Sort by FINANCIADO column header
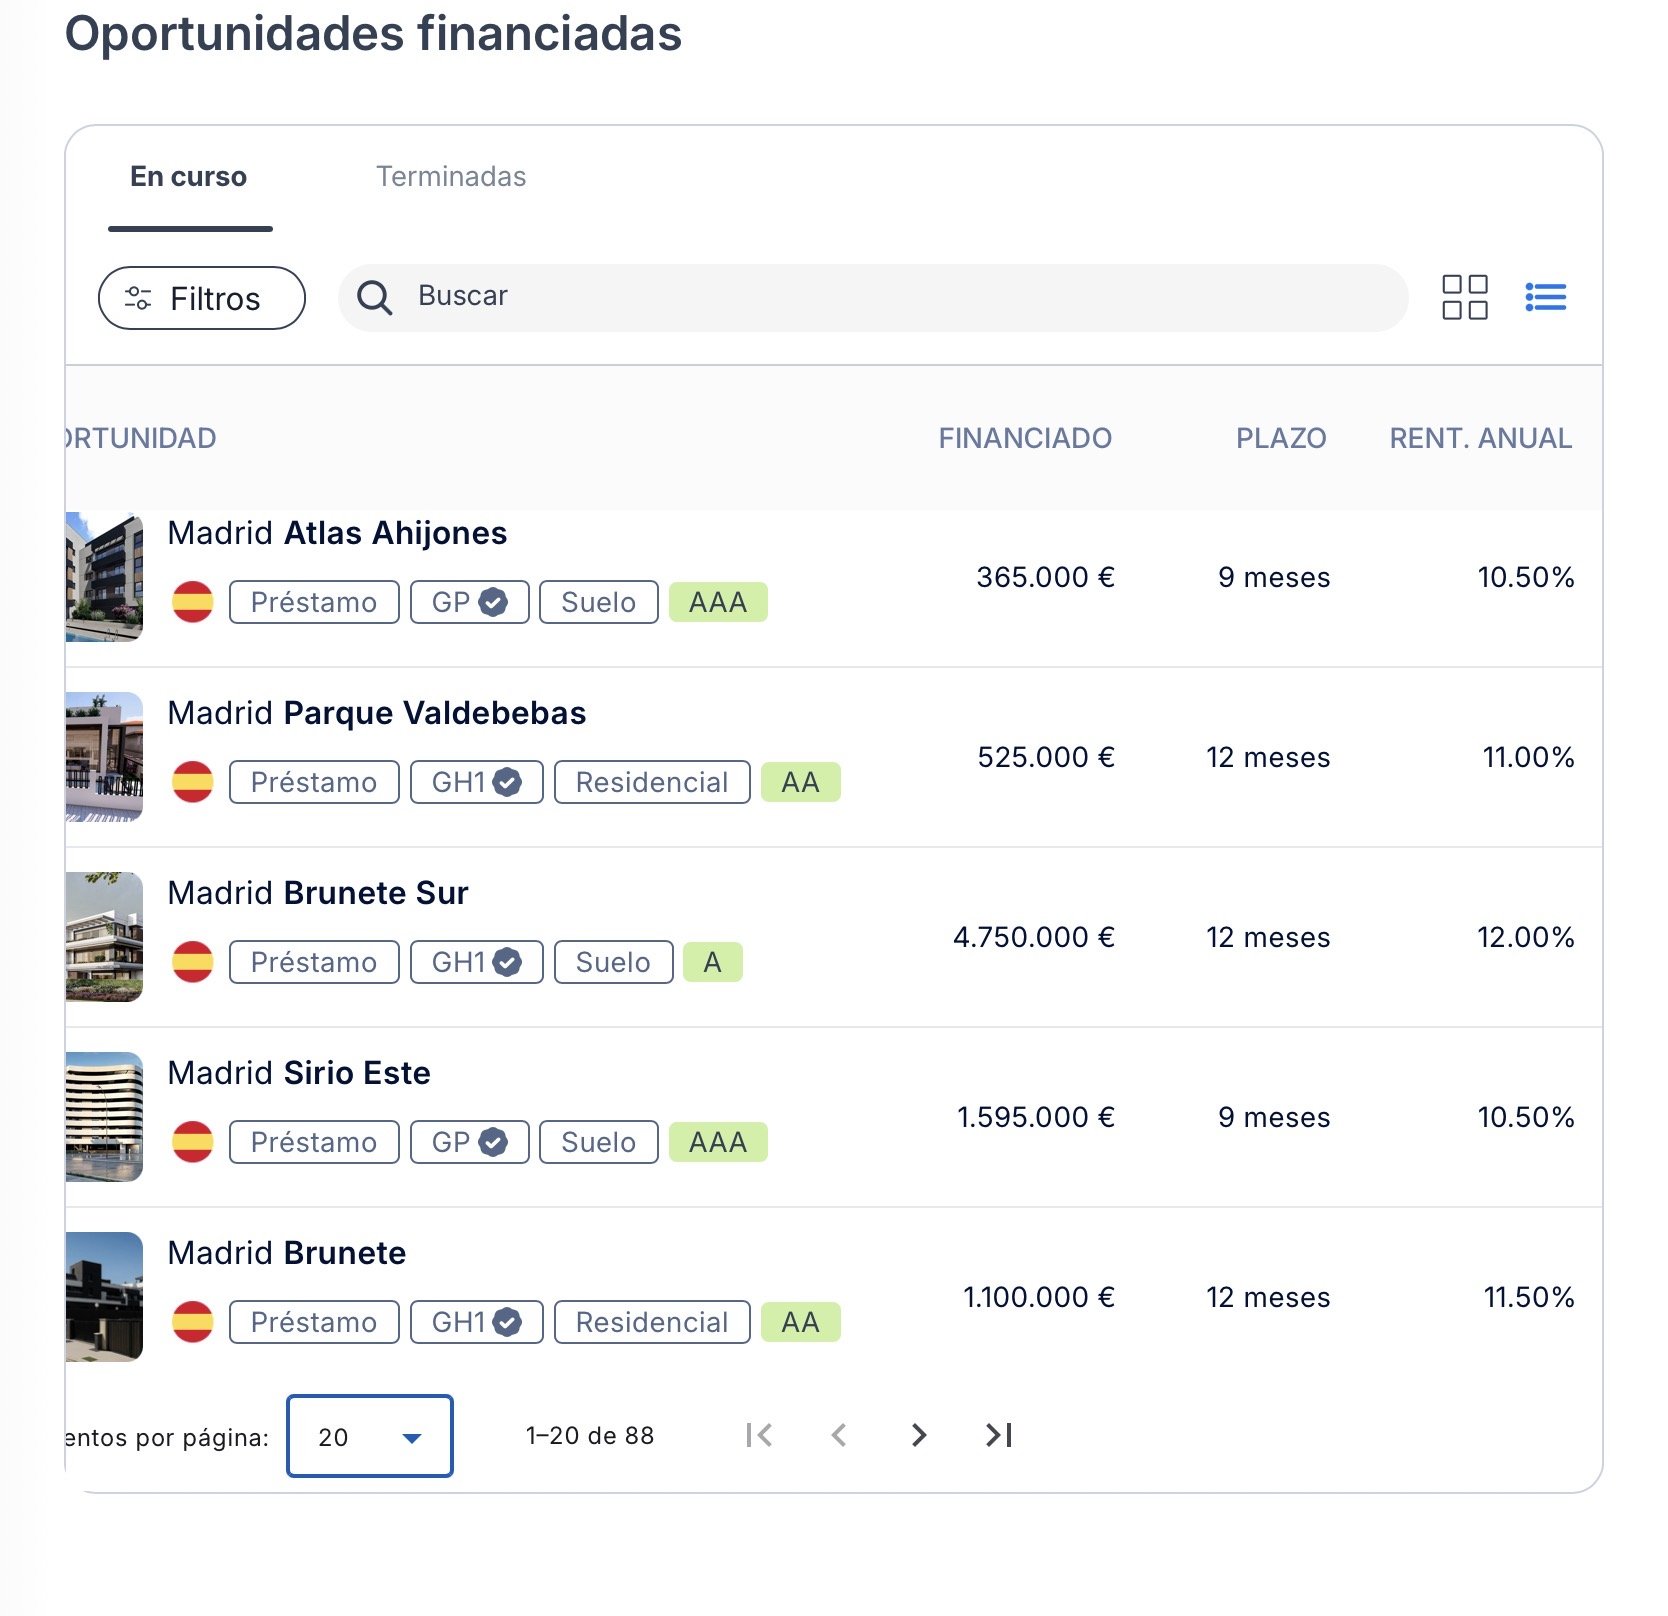The image size is (1668, 1616). tap(1024, 438)
